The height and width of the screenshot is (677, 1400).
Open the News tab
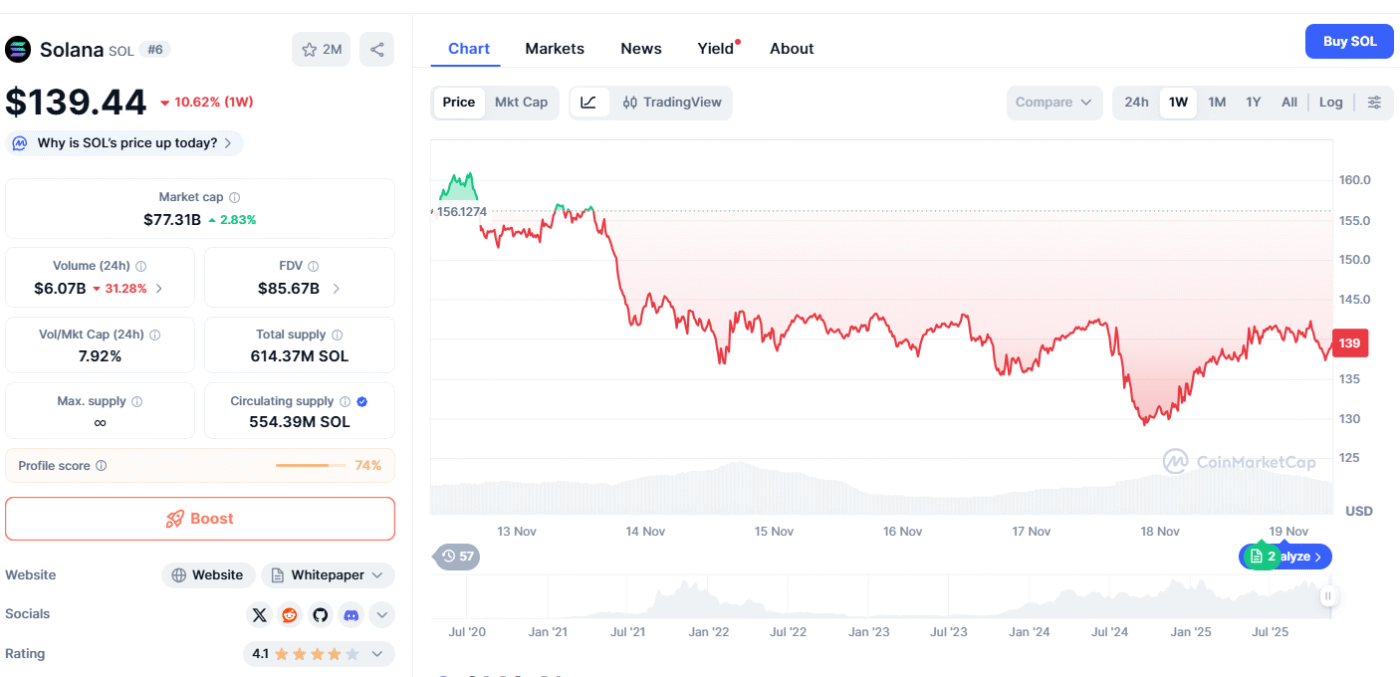click(640, 48)
